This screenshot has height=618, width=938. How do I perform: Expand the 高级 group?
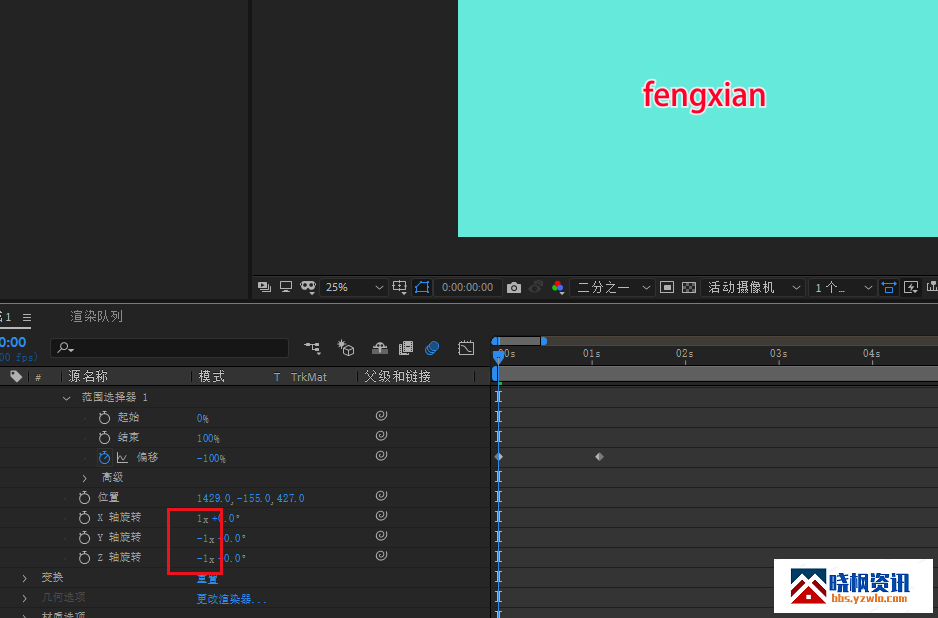tap(84, 478)
